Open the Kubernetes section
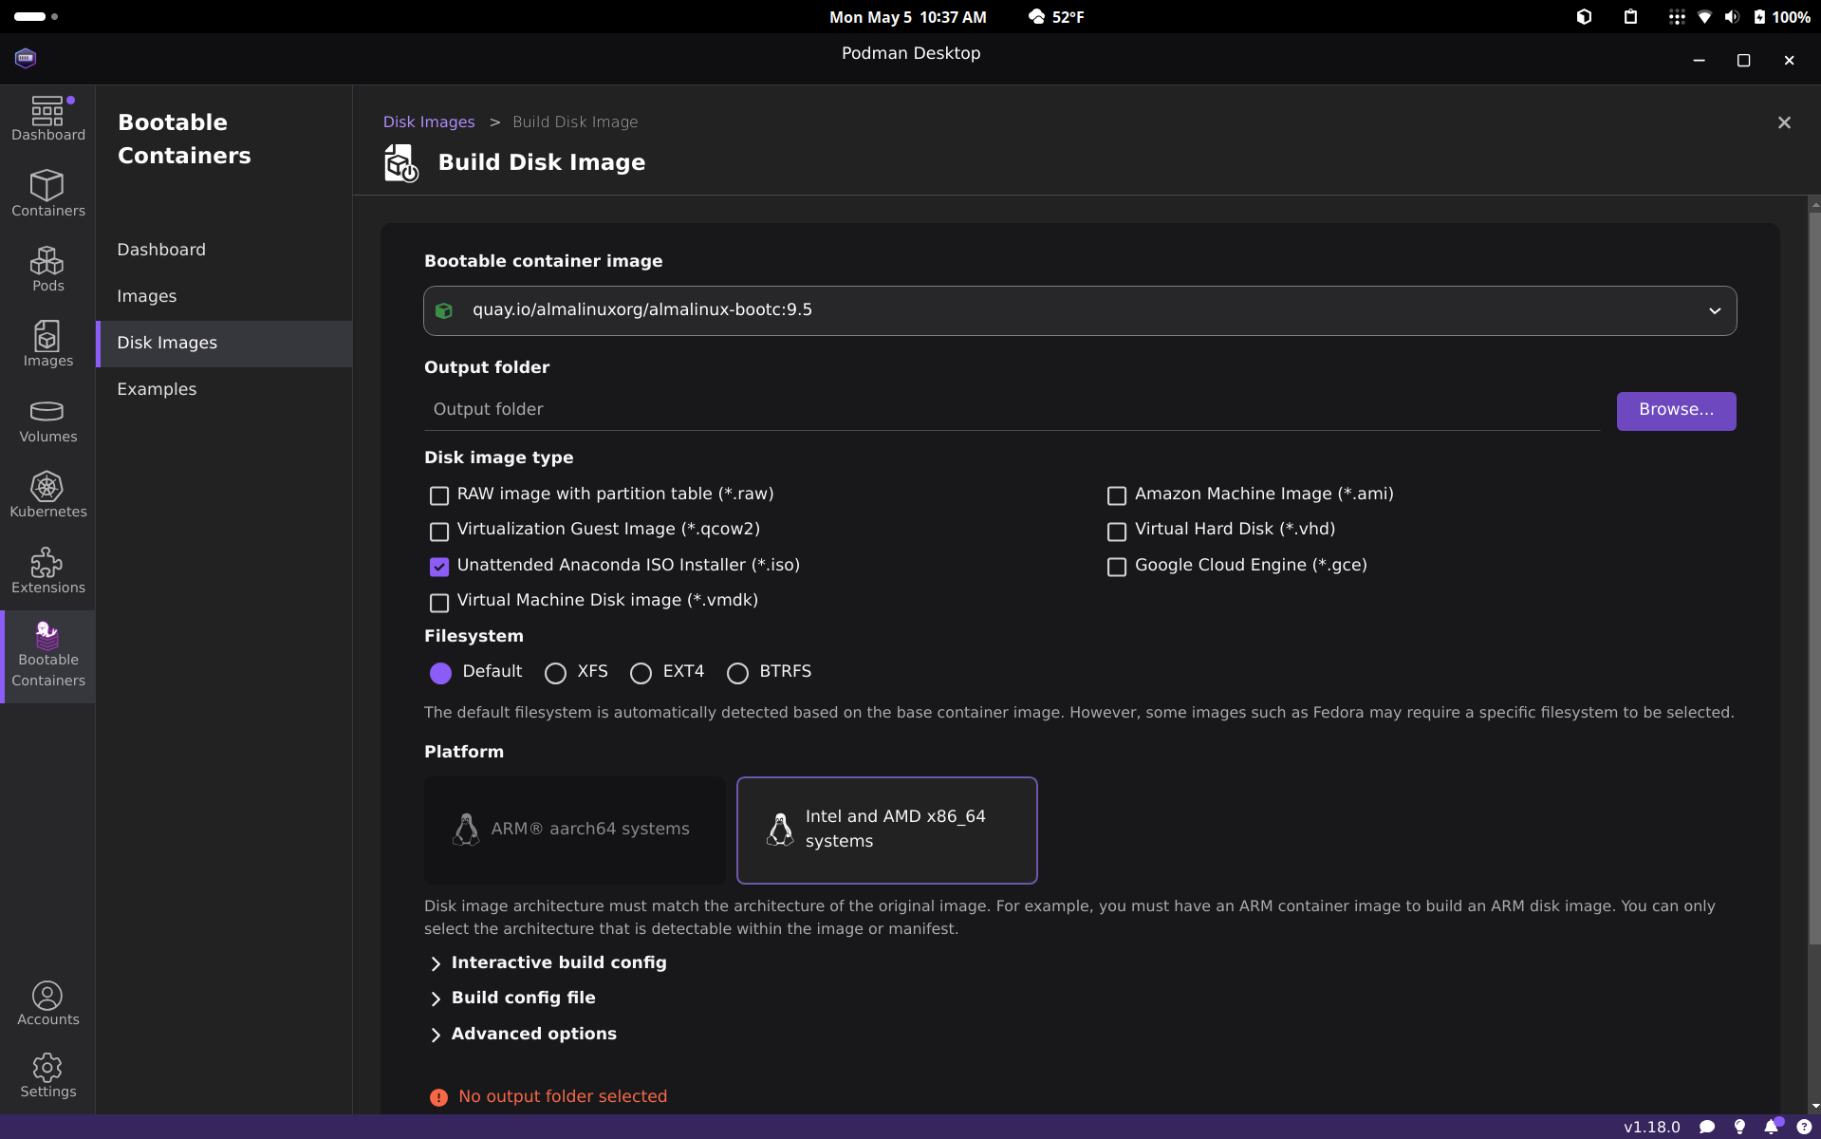 (x=47, y=495)
